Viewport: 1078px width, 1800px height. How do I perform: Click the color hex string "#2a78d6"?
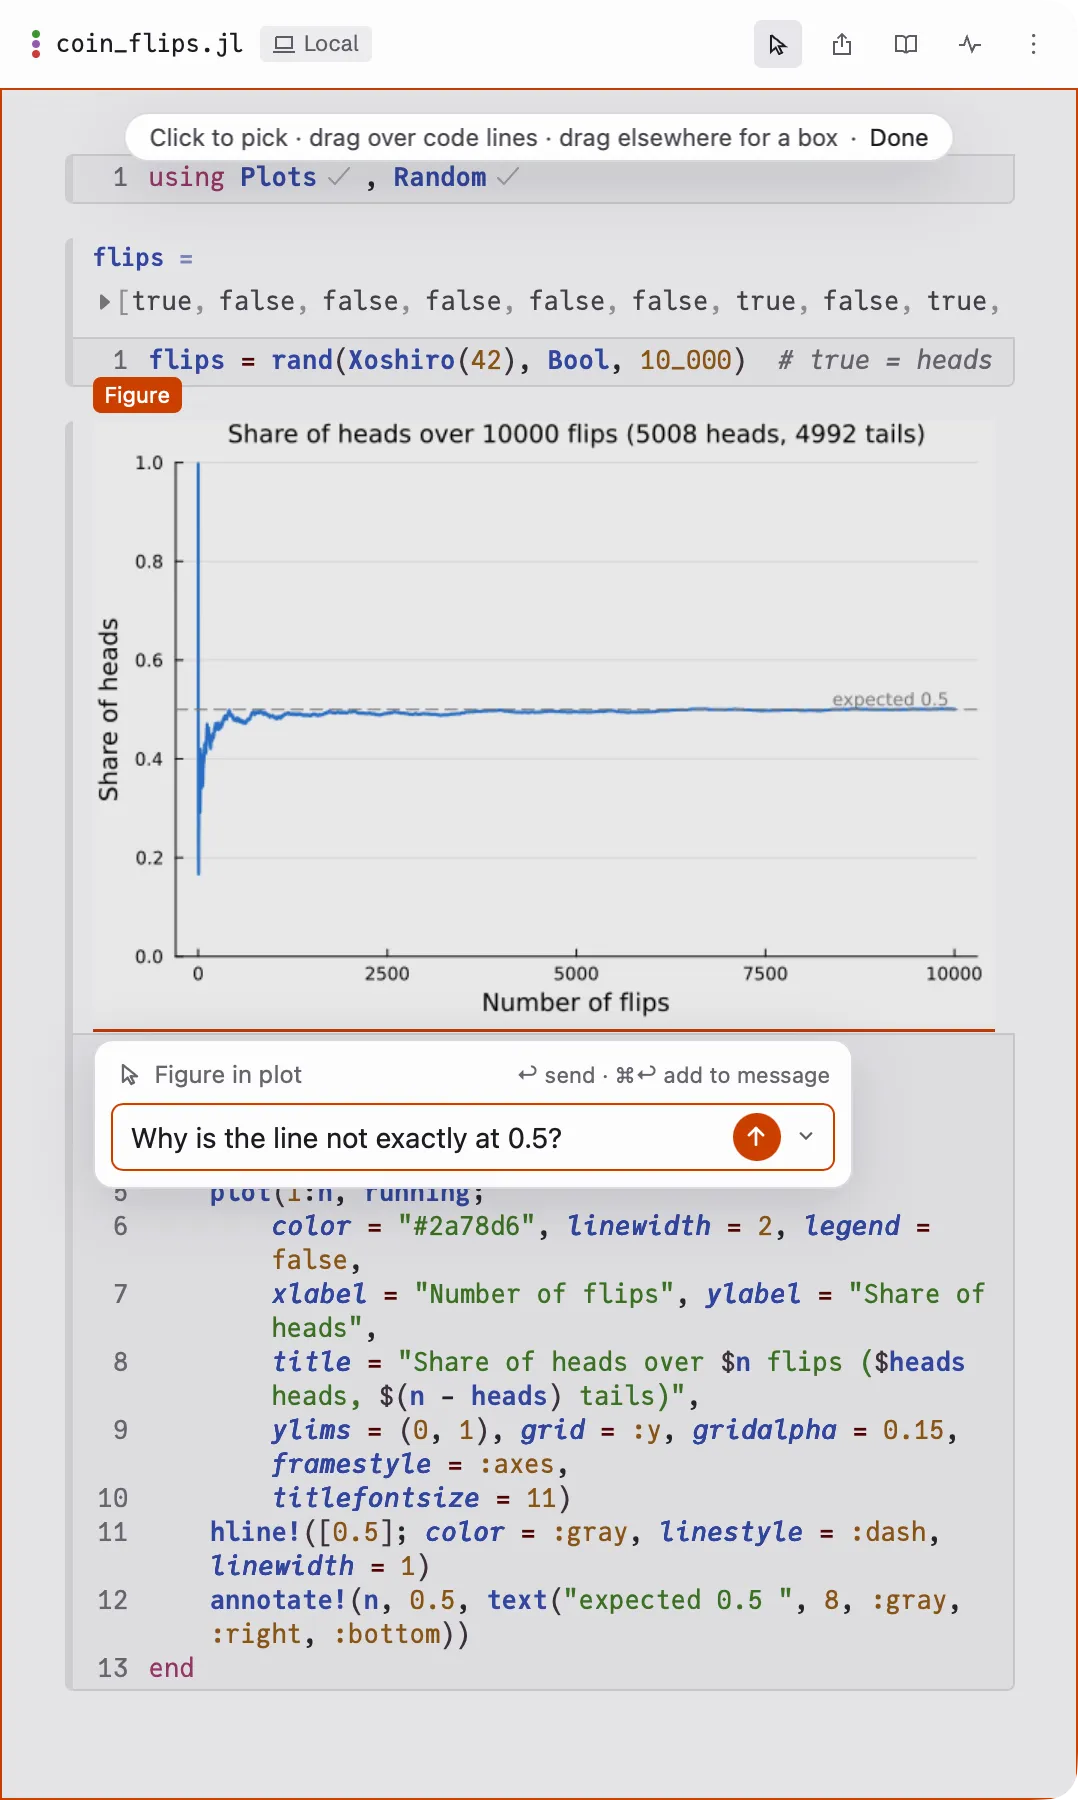click(466, 1226)
